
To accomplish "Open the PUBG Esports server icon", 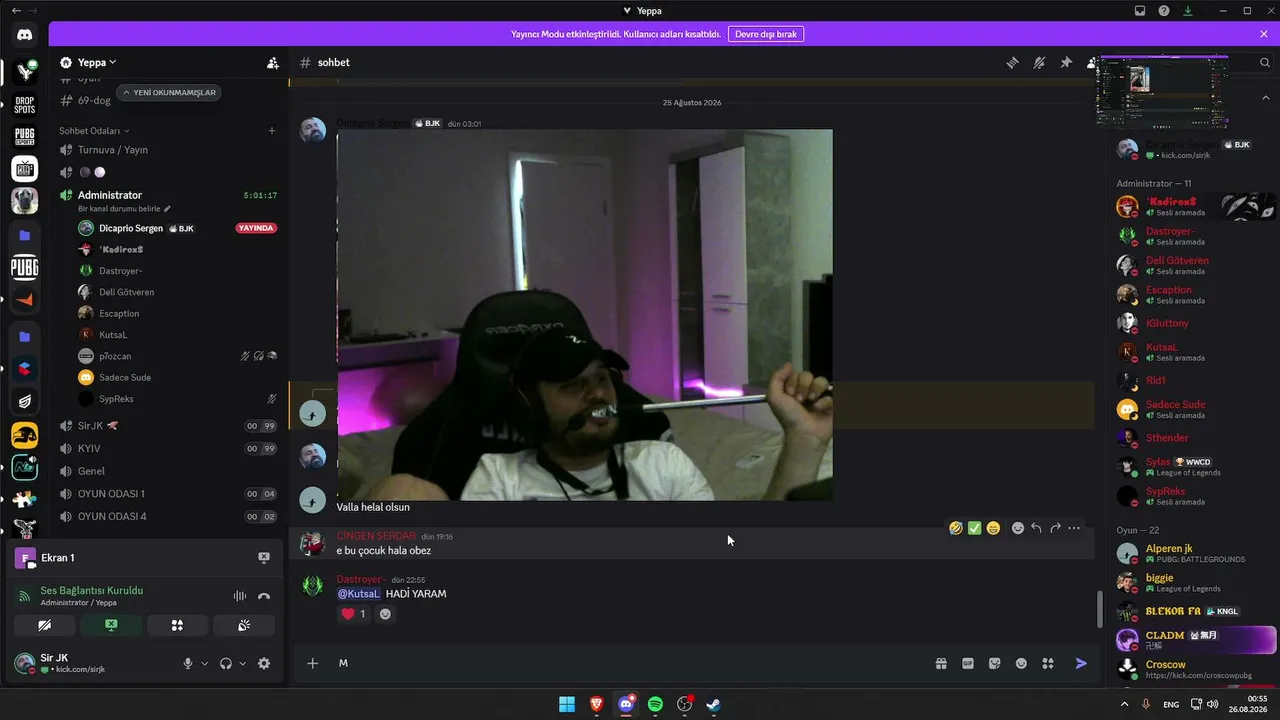I will point(25,136).
